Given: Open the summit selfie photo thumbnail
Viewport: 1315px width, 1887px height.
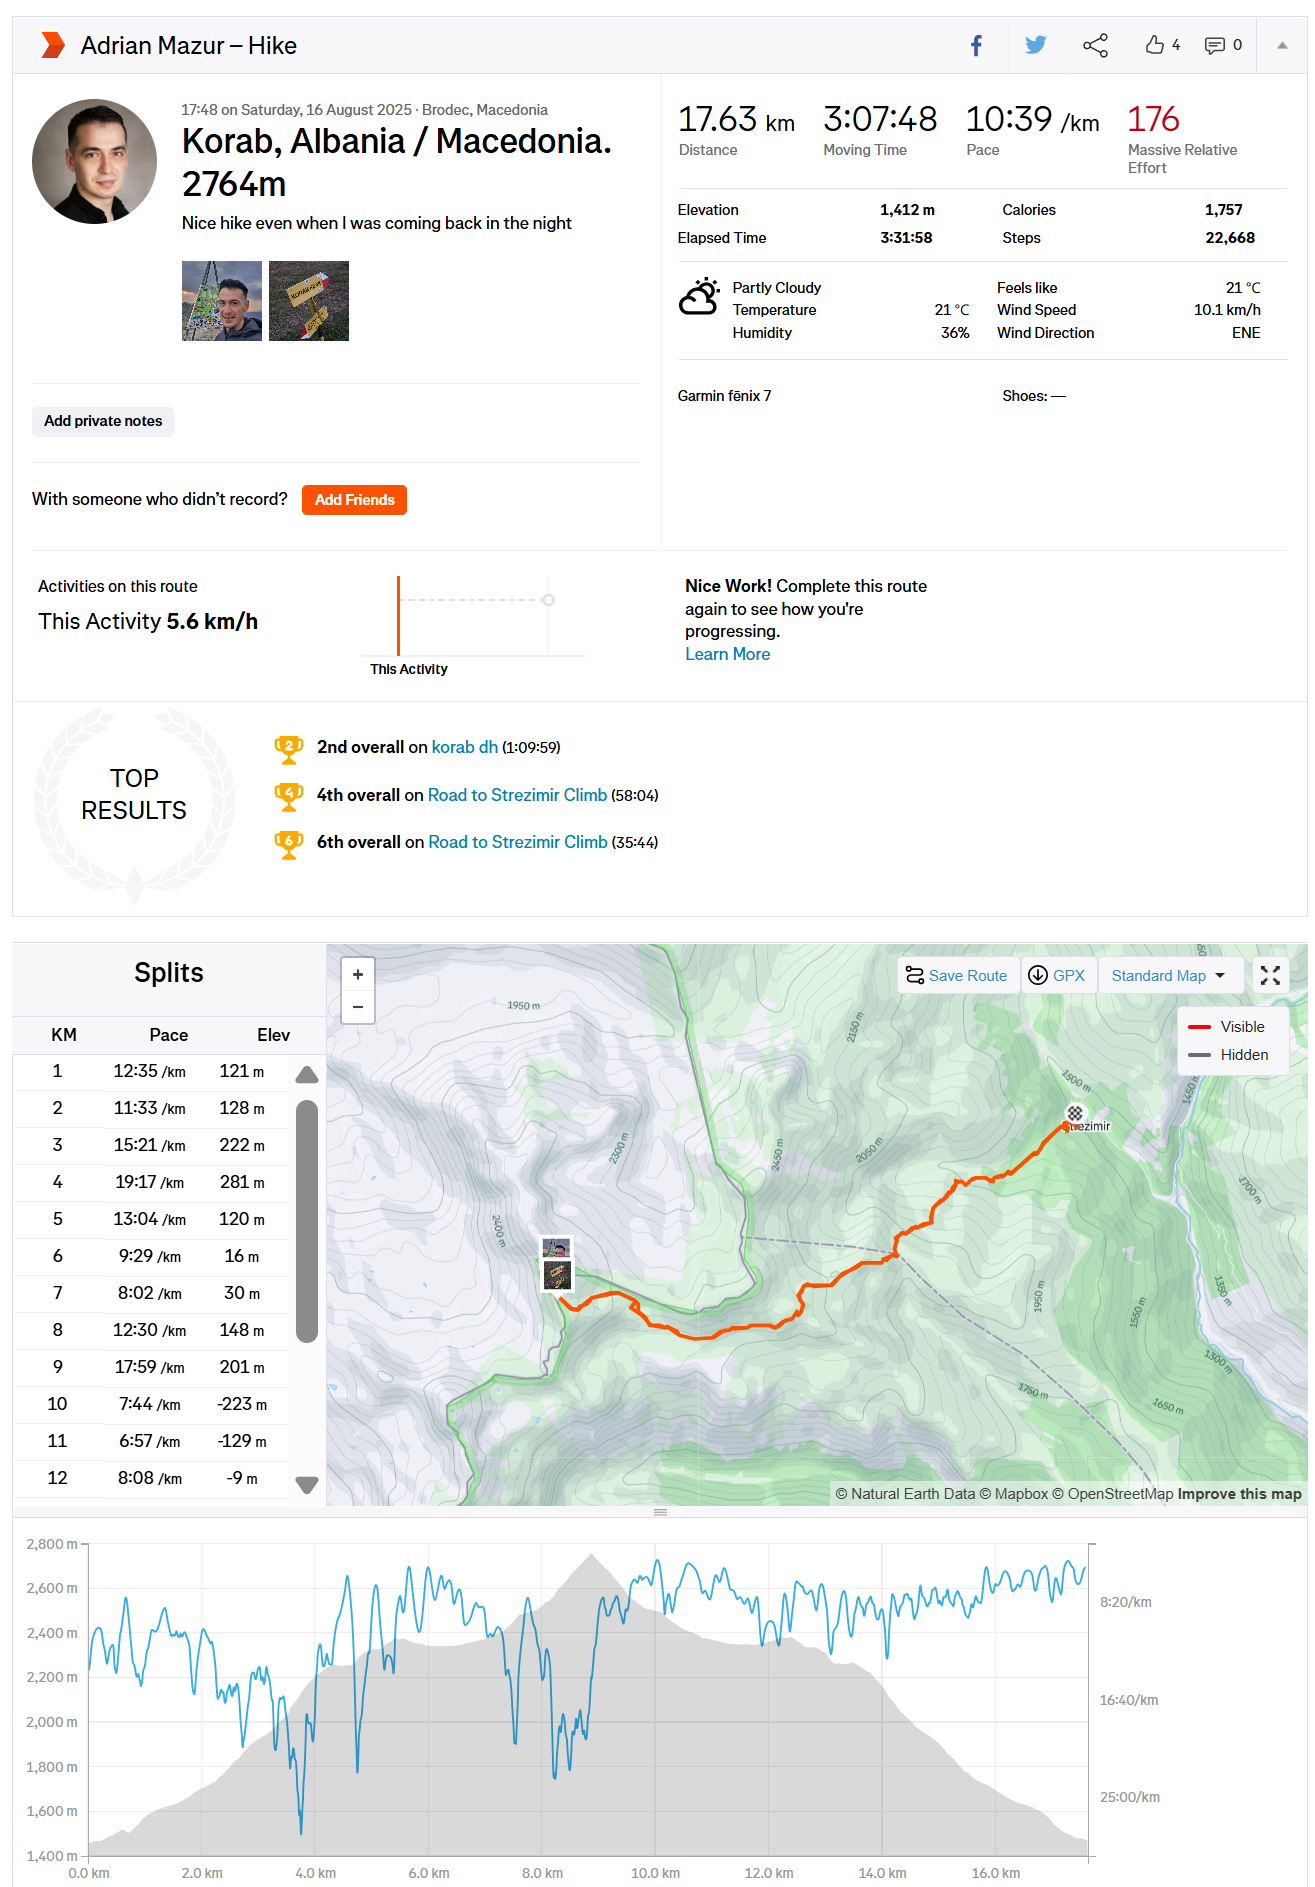Looking at the screenshot, I should (x=222, y=301).
